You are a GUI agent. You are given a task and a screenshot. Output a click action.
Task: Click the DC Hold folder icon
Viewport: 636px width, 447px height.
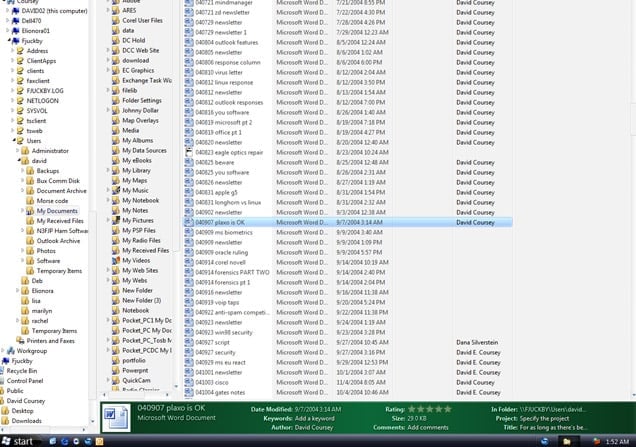pos(116,40)
